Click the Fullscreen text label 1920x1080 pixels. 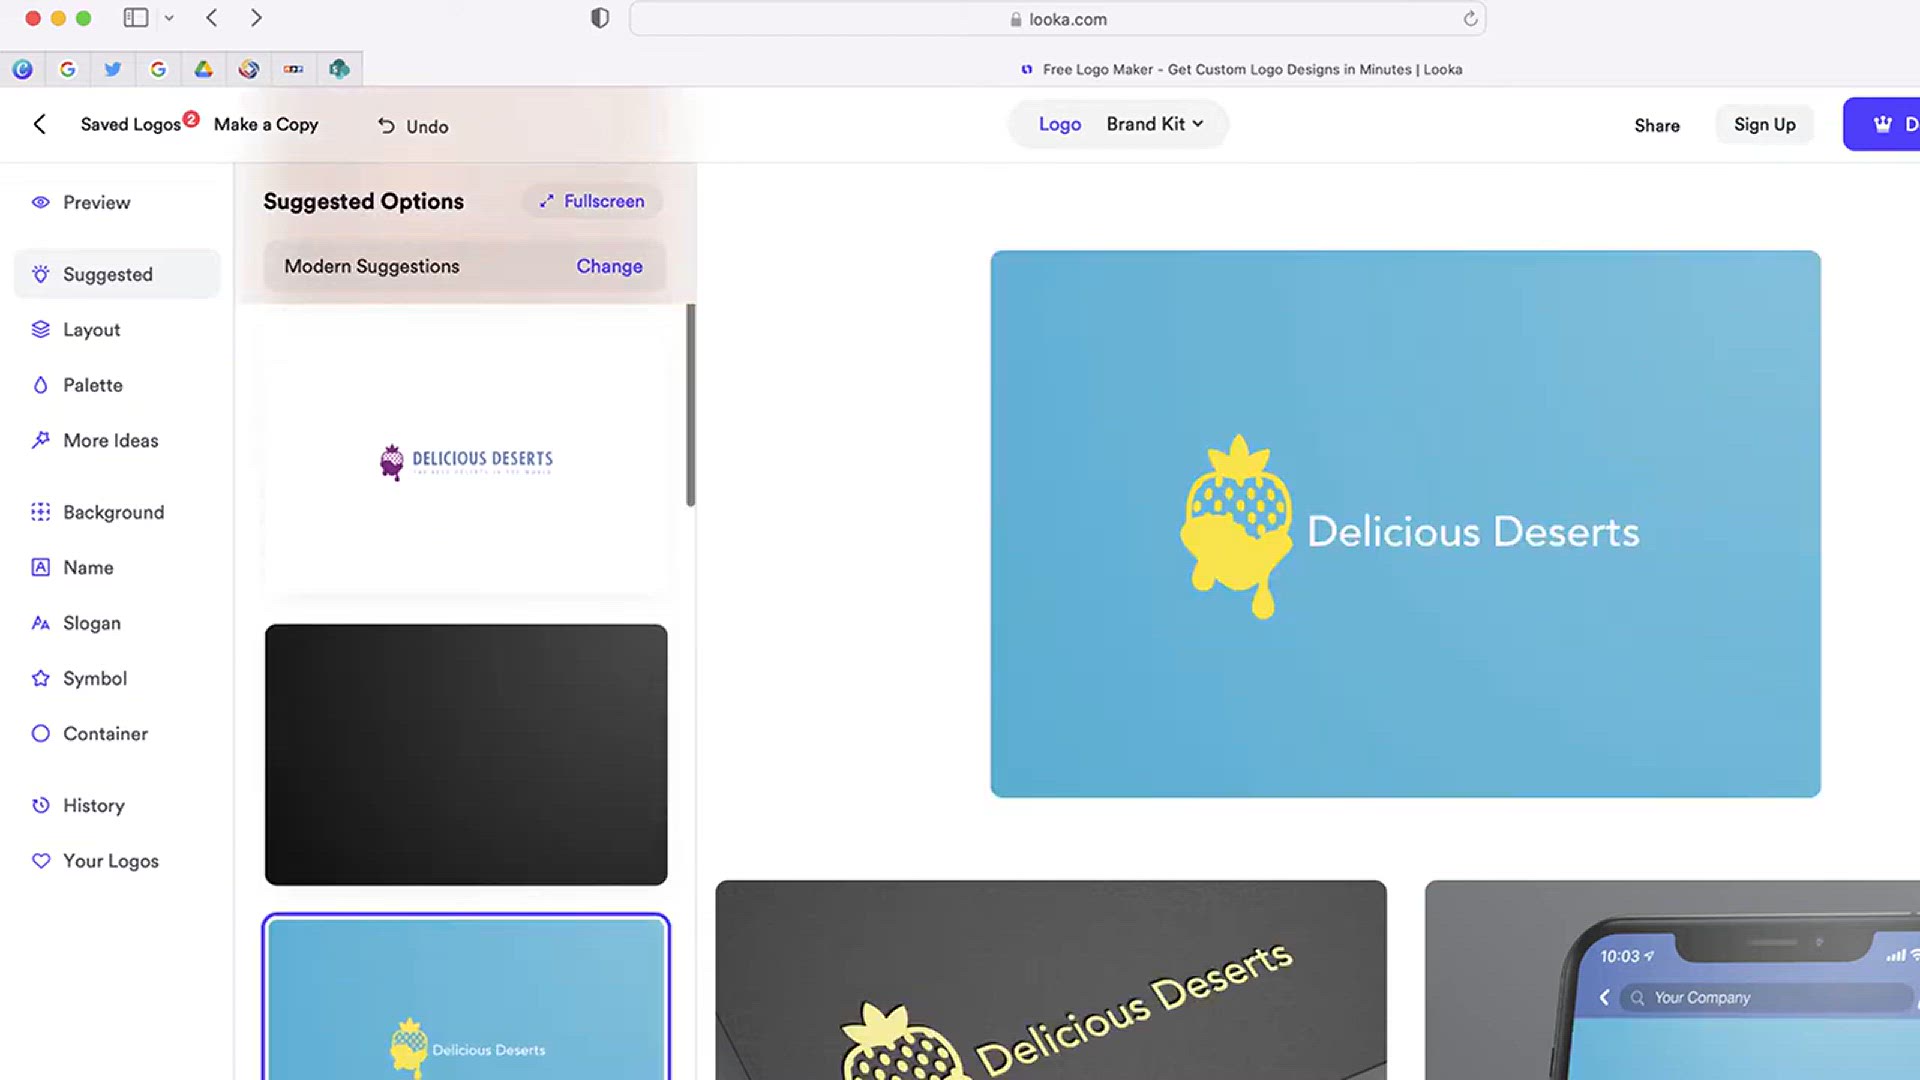(x=604, y=201)
